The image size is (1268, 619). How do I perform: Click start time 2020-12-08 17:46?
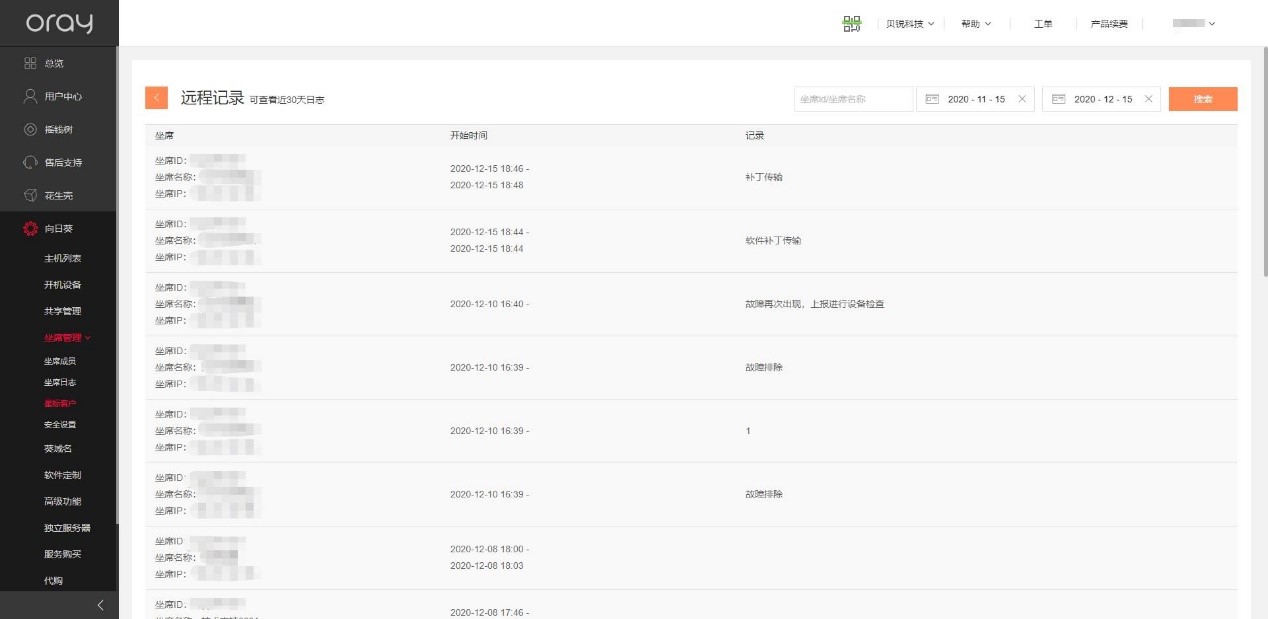coord(490,612)
